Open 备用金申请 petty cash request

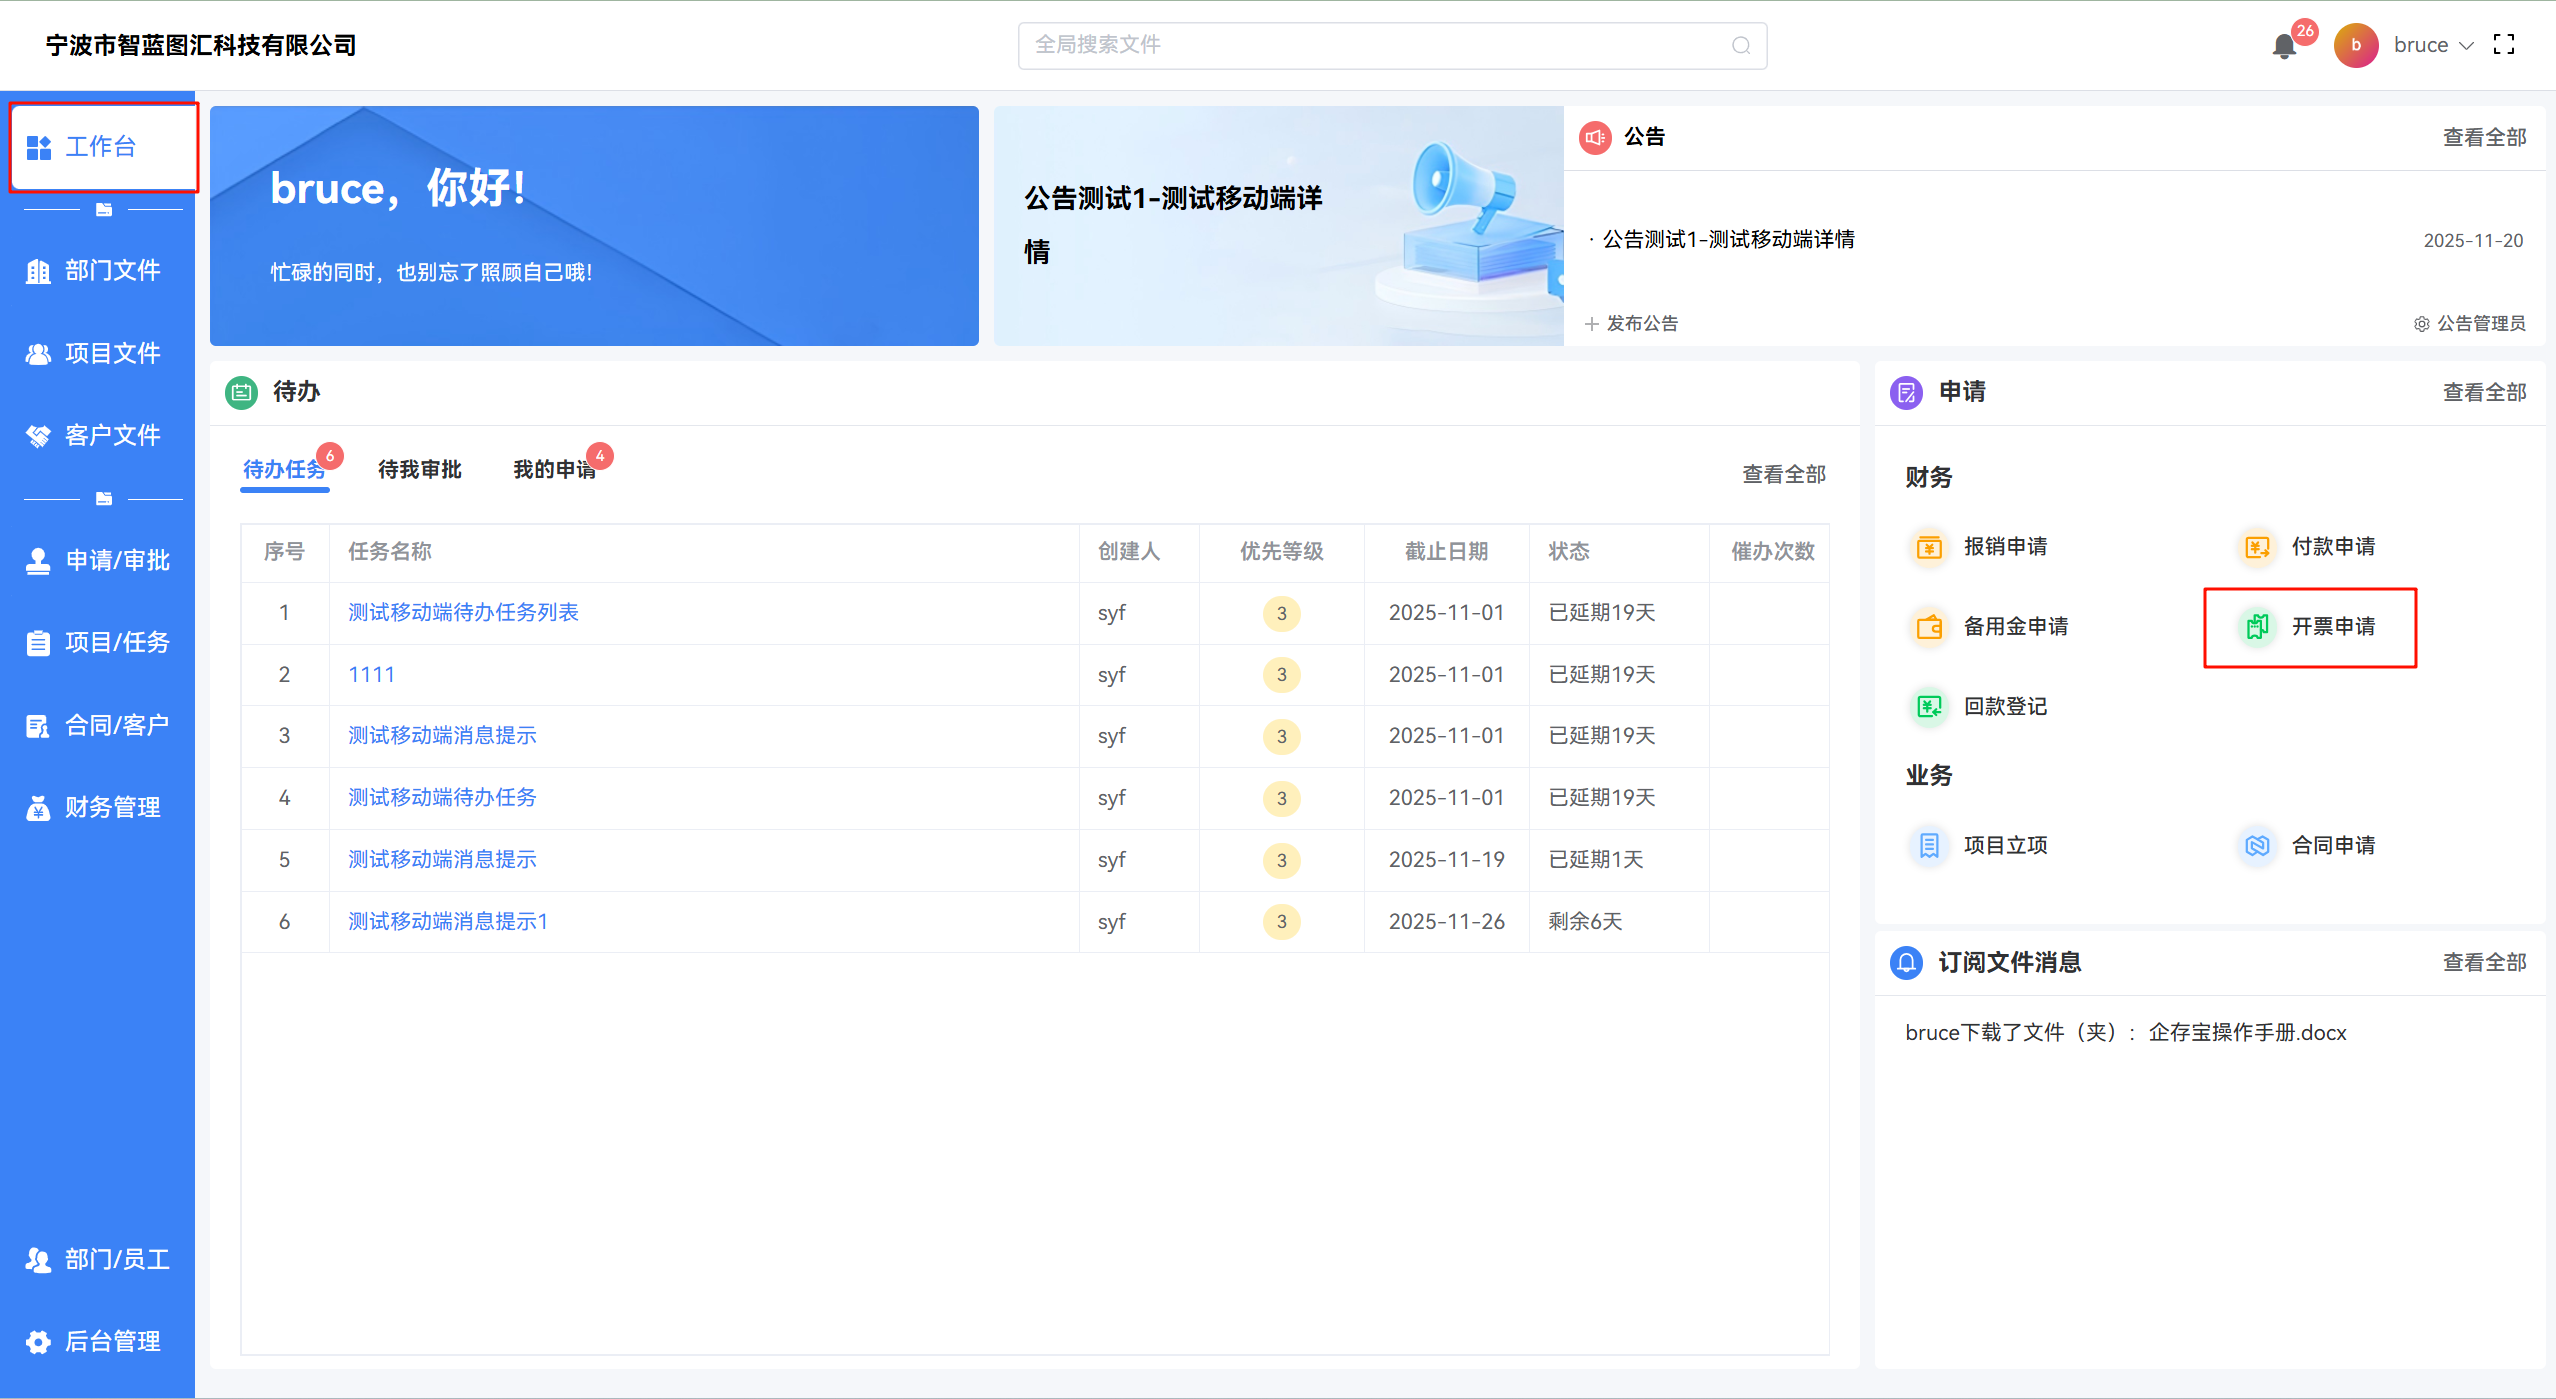point(2015,627)
